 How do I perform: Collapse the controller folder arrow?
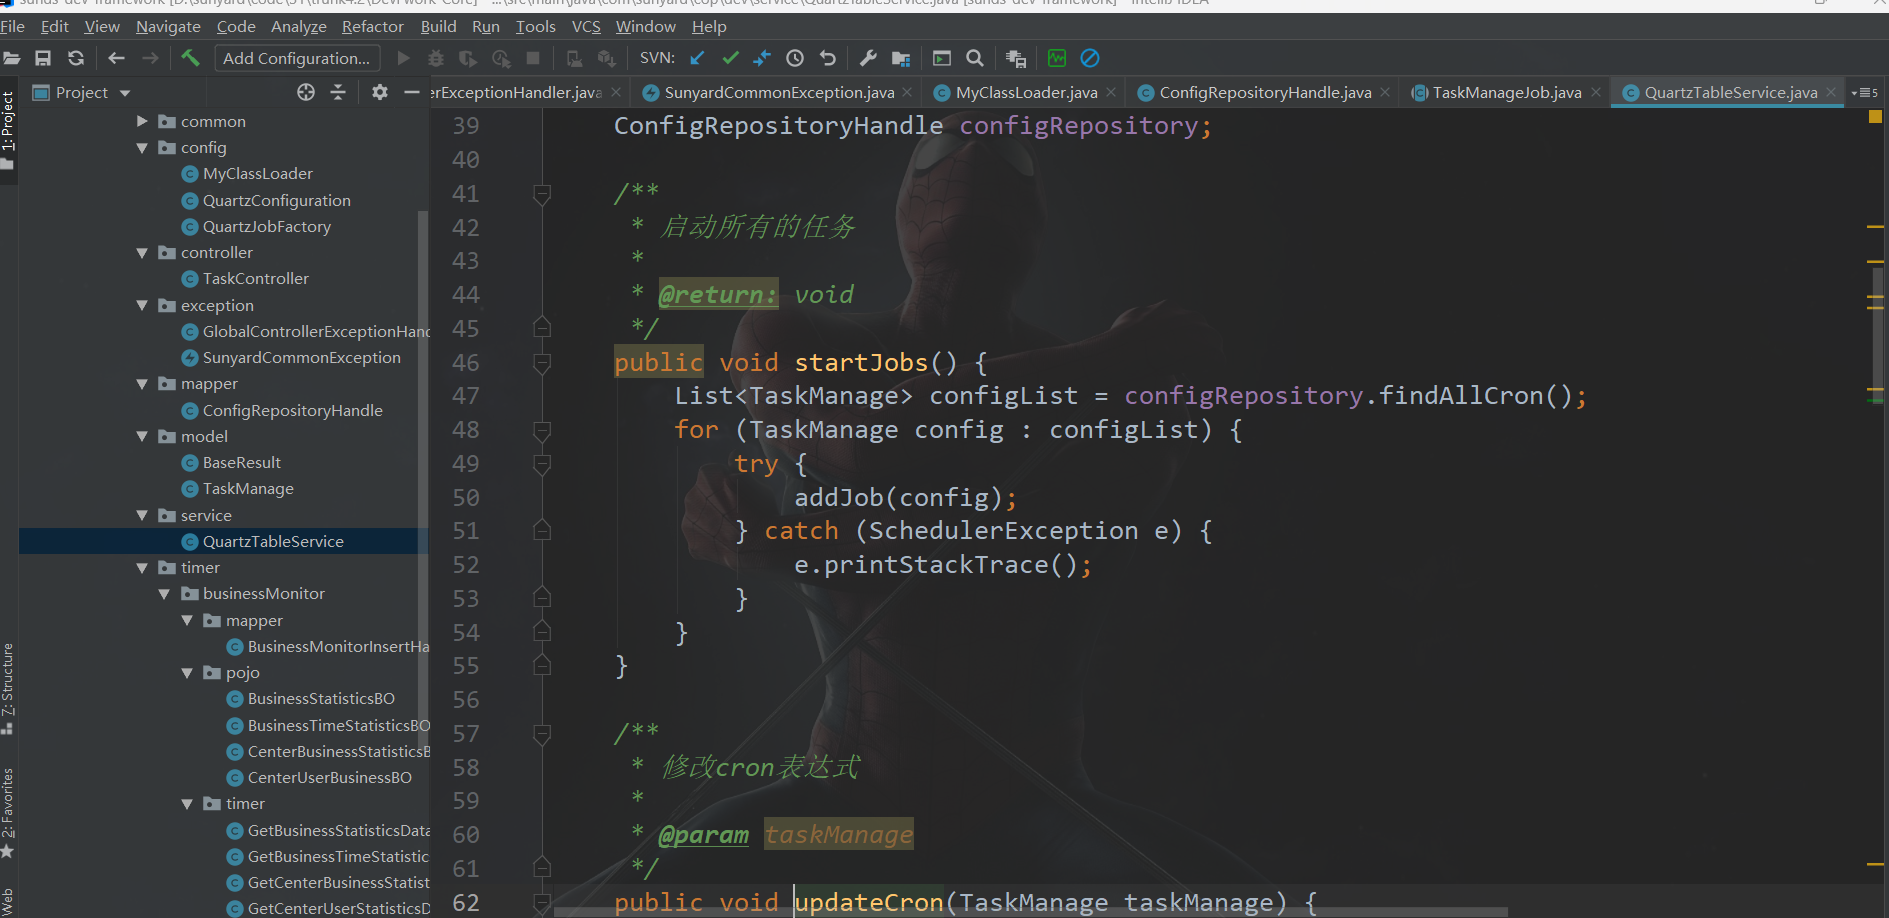pyautogui.click(x=142, y=253)
